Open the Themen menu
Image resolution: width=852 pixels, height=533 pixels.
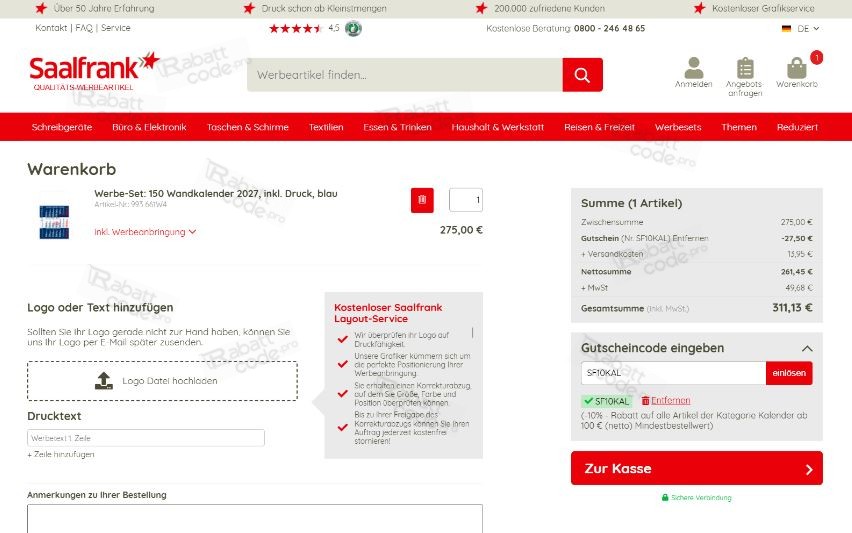tap(739, 127)
